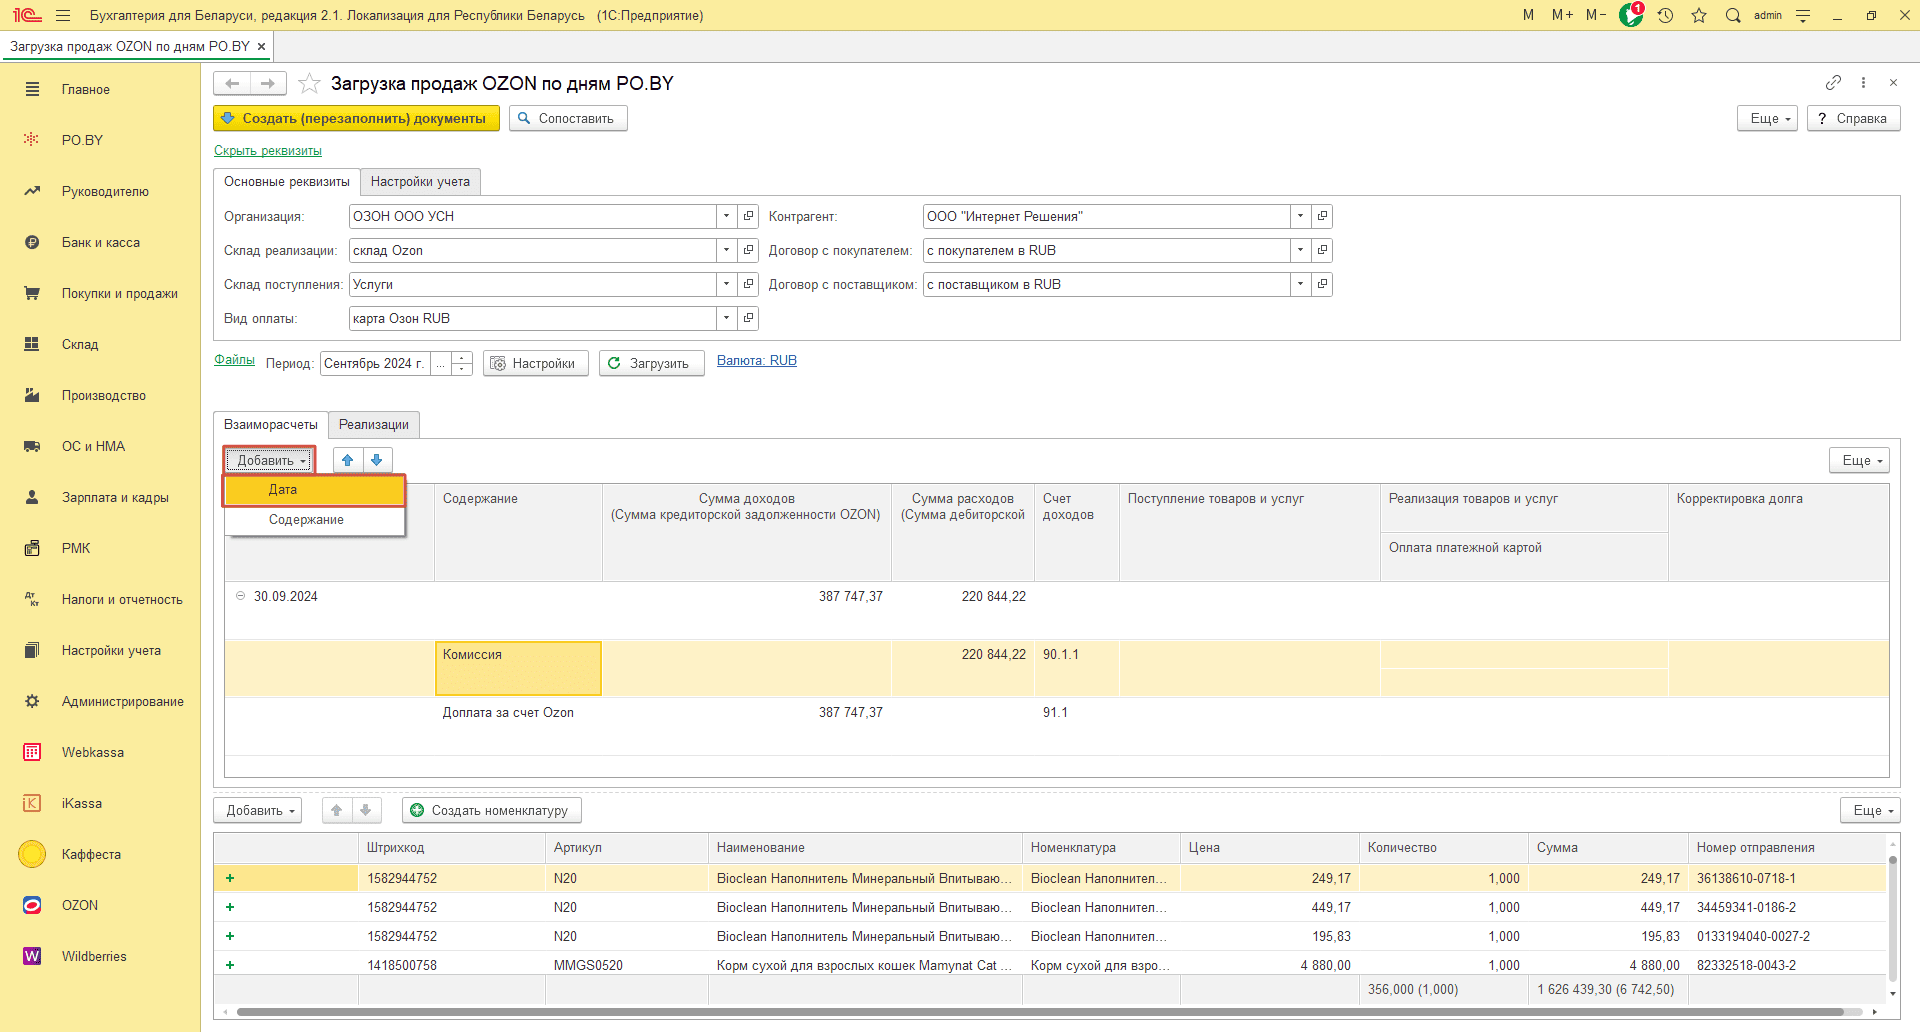Viewport: 1920px width, 1032px height.
Task: Collapse the 30.09.2024 group row
Action: [240, 596]
